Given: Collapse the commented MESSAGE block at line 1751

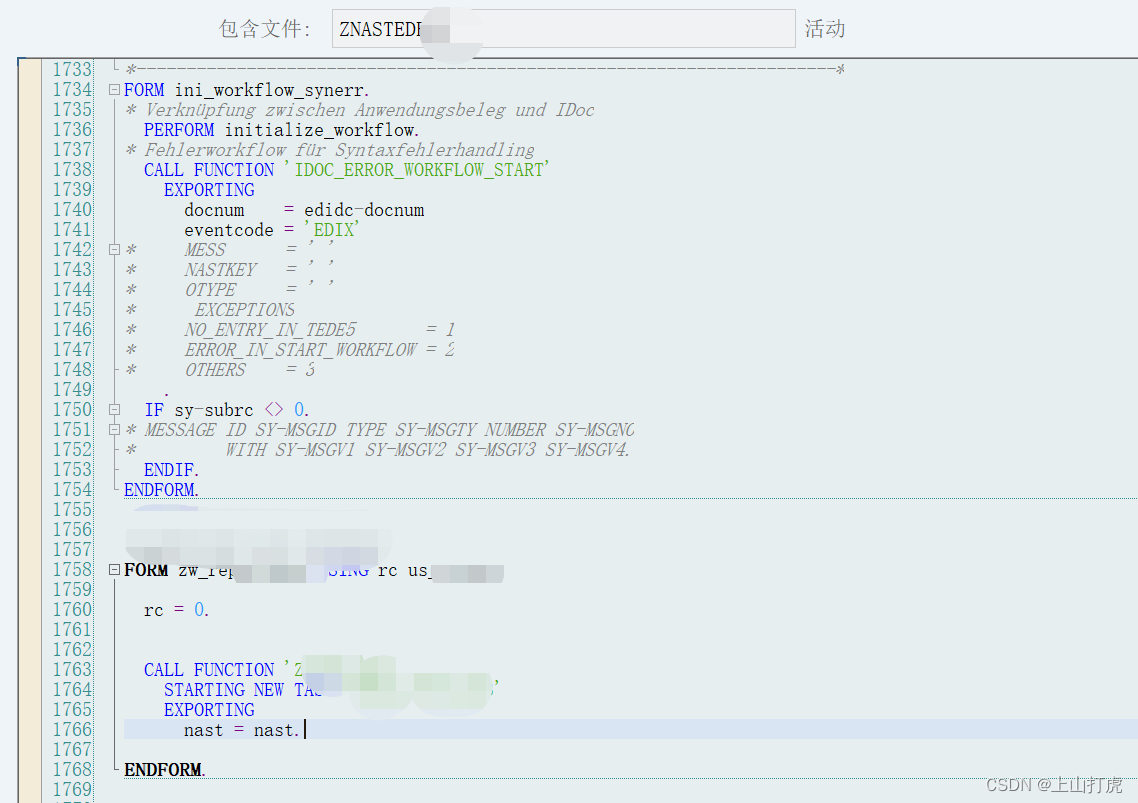Looking at the screenshot, I should tap(114, 429).
